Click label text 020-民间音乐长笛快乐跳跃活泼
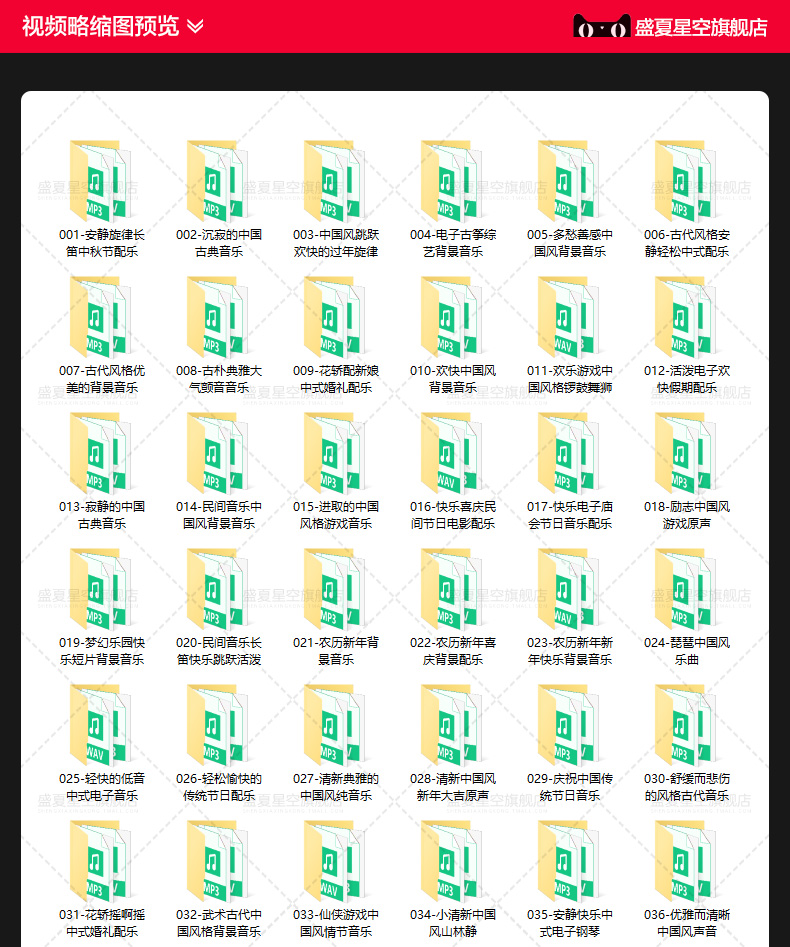Screen dimensions: 790x947 click(x=219, y=650)
